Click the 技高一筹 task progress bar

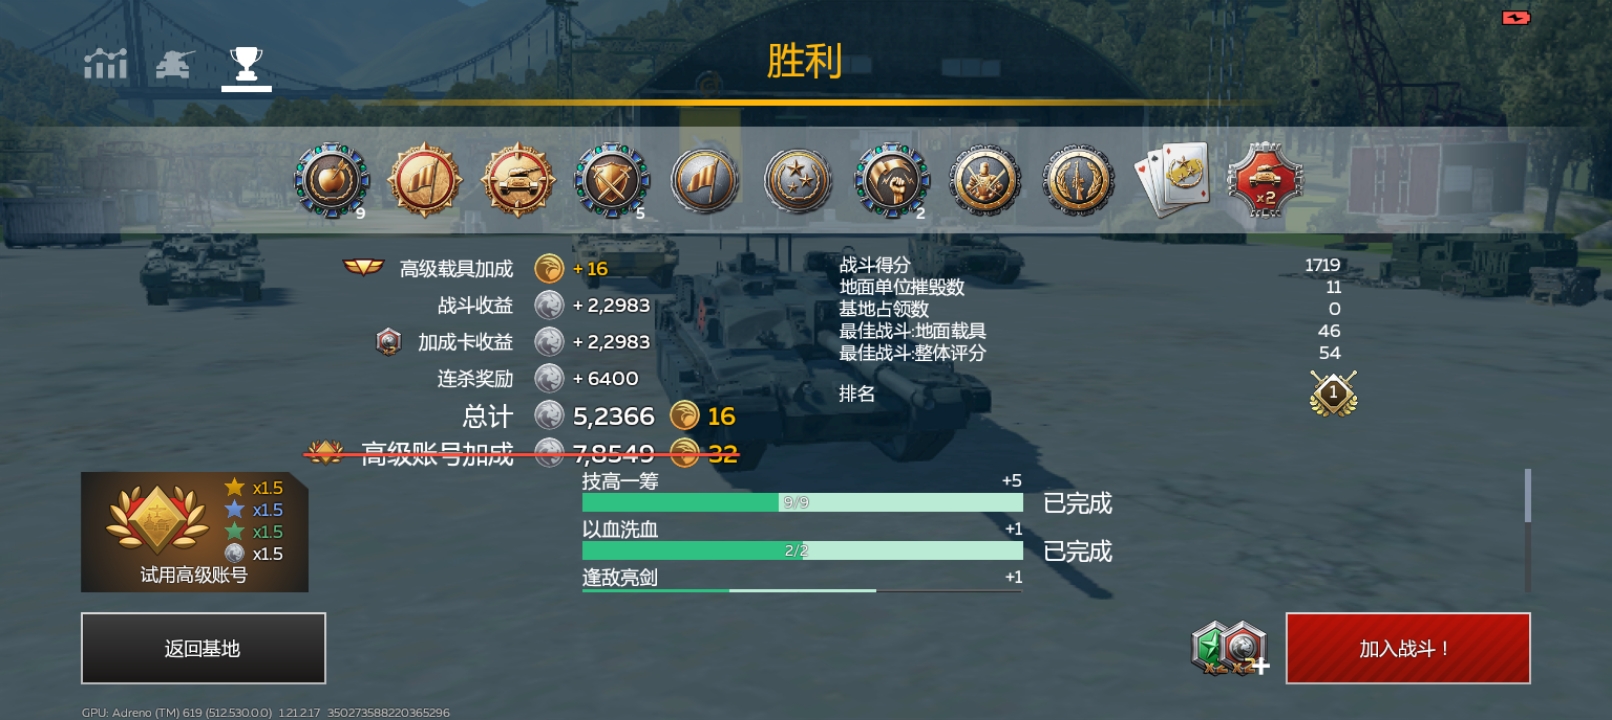point(802,502)
